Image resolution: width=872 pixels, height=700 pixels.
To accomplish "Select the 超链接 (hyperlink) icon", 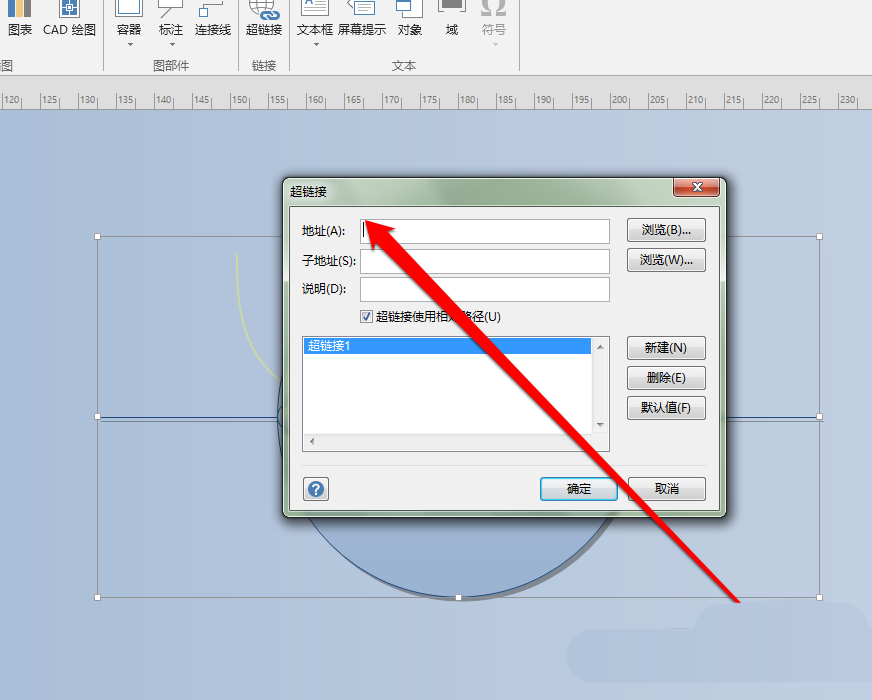I will click(262, 18).
